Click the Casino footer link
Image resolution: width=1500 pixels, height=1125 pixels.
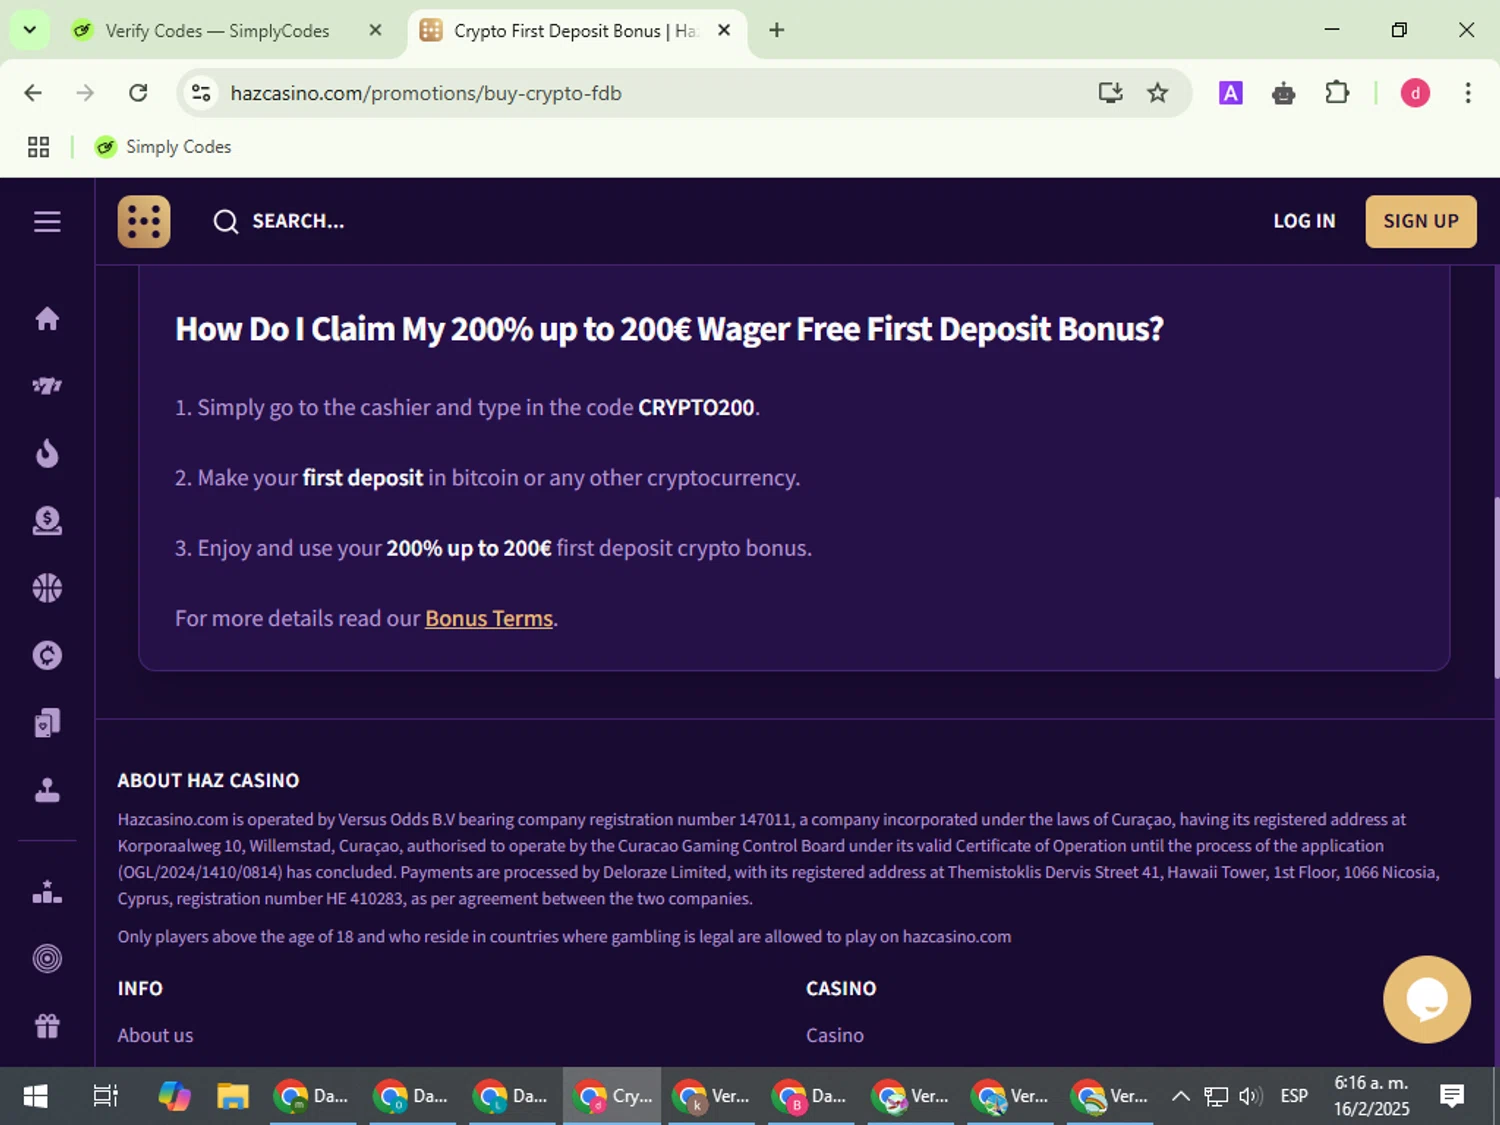835,1035
